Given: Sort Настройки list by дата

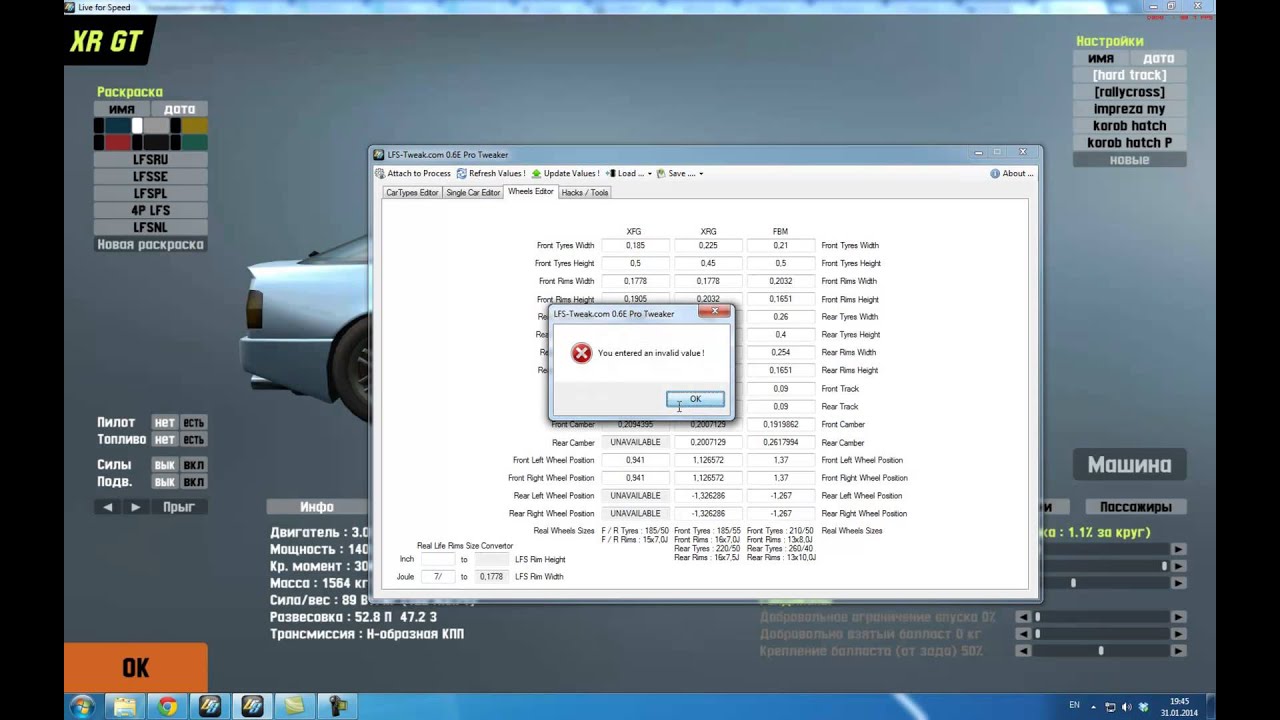Looking at the screenshot, I should tap(1159, 58).
